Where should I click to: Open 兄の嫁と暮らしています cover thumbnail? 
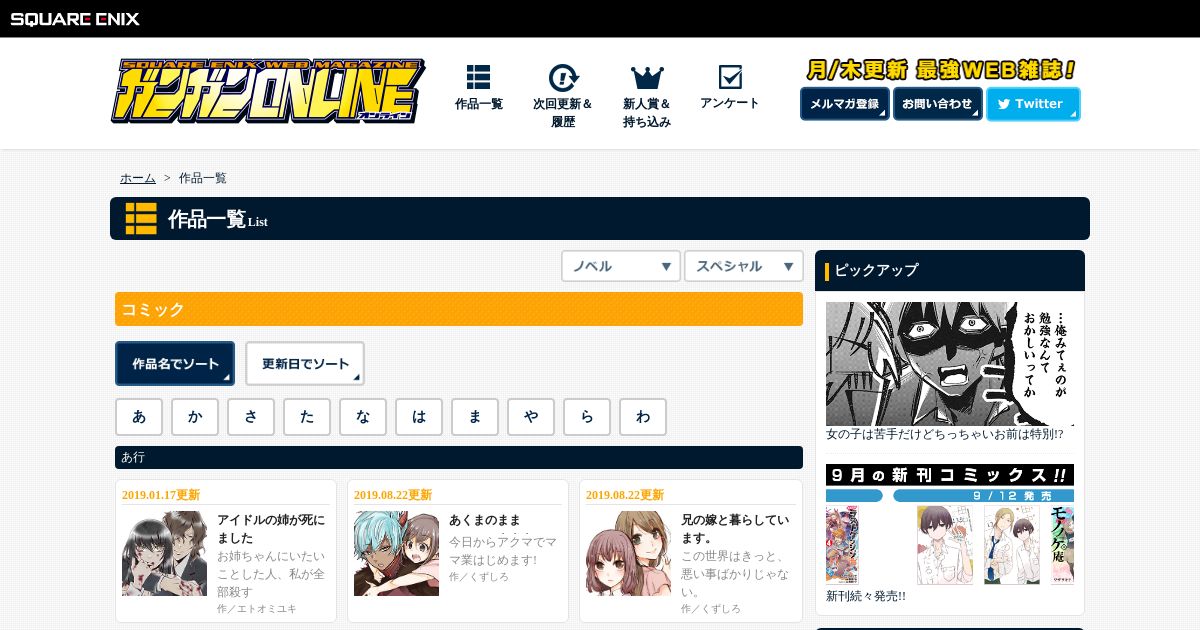coord(628,554)
